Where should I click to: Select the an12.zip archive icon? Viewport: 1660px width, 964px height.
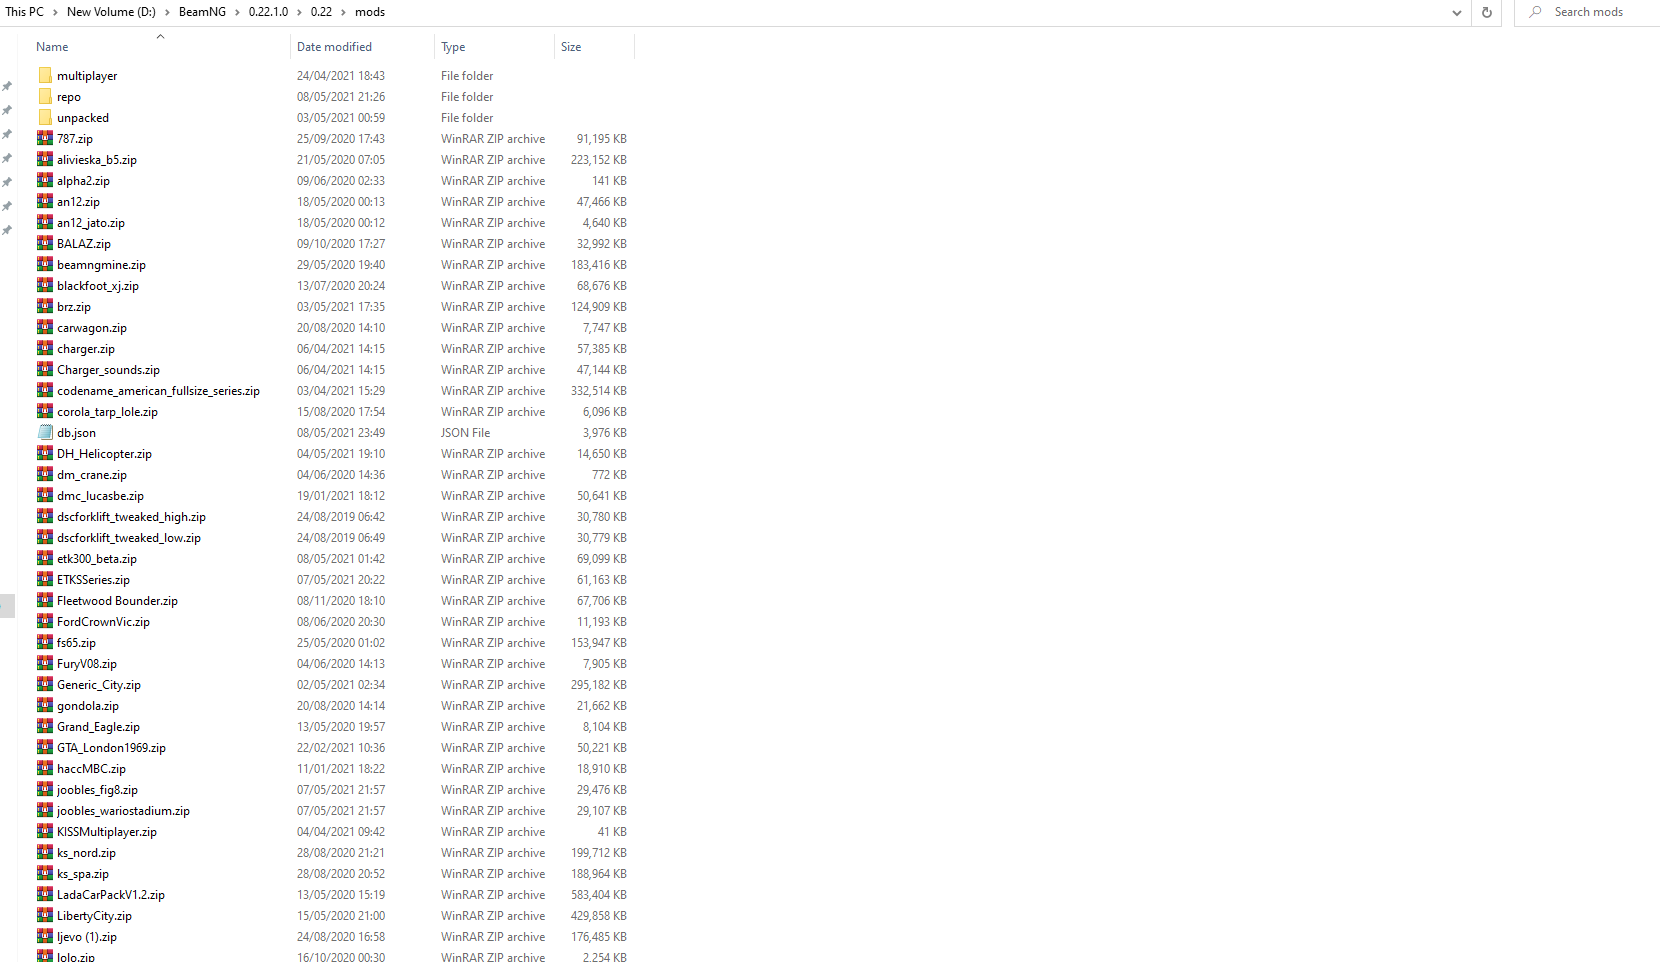tap(45, 201)
